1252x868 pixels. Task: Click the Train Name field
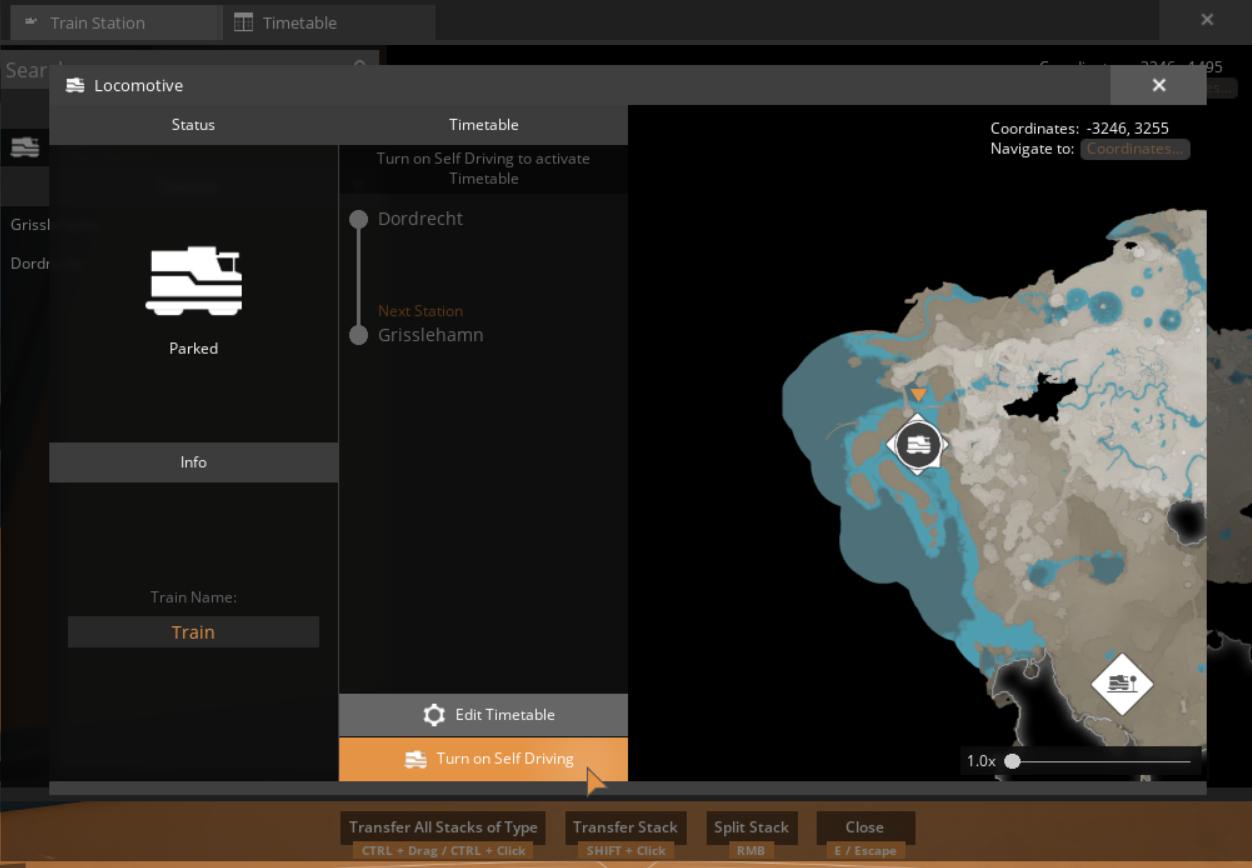click(x=193, y=632)
